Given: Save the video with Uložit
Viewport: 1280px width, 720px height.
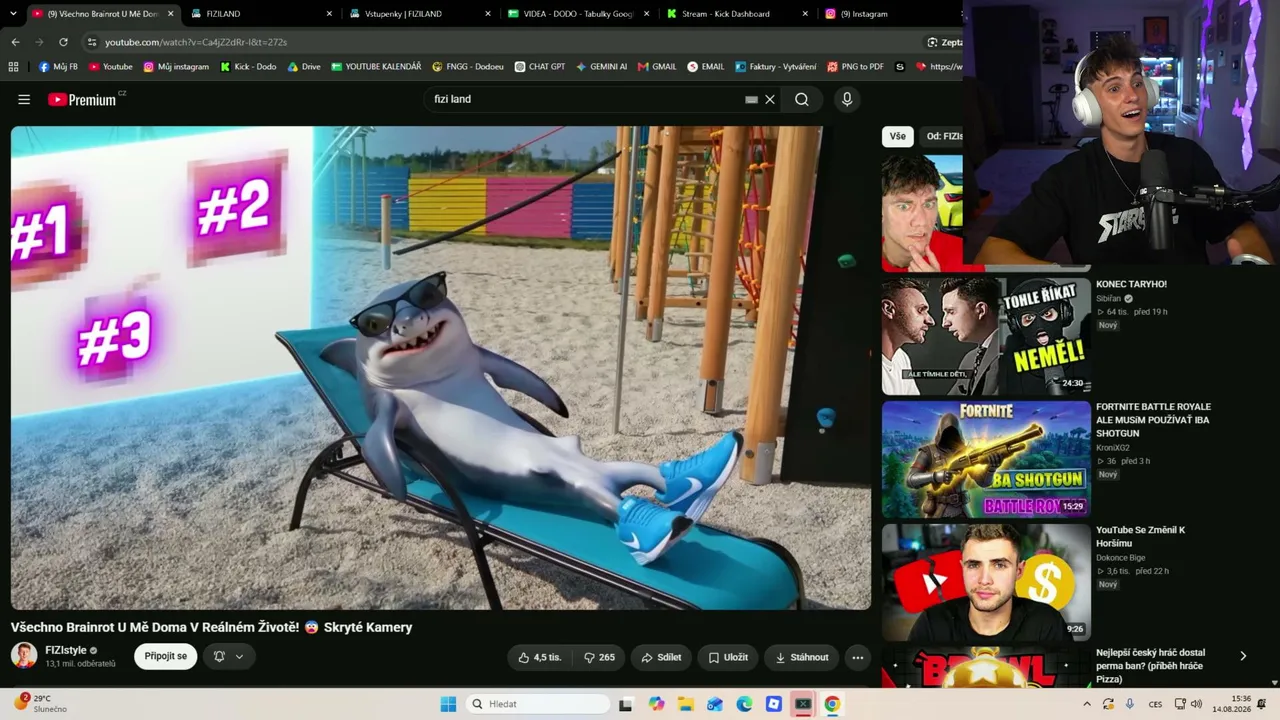Looking at the screenshot, I should click(x=728, y=657).
